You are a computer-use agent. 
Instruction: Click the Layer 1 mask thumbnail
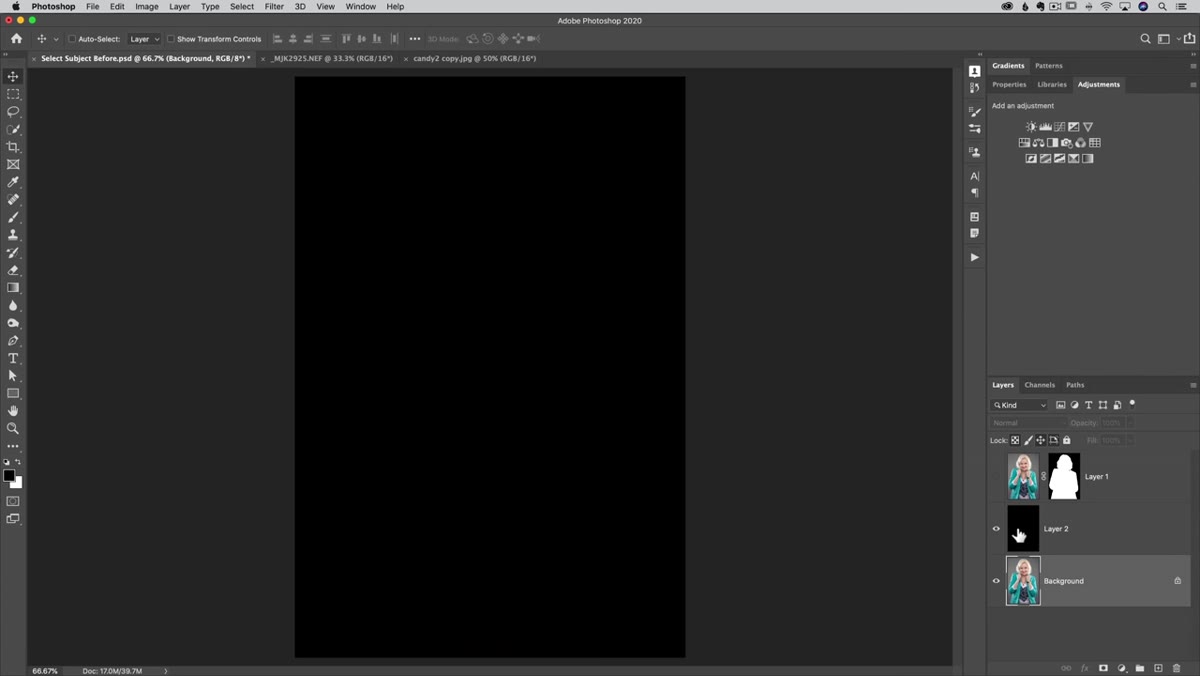[x=1064, y=477]
